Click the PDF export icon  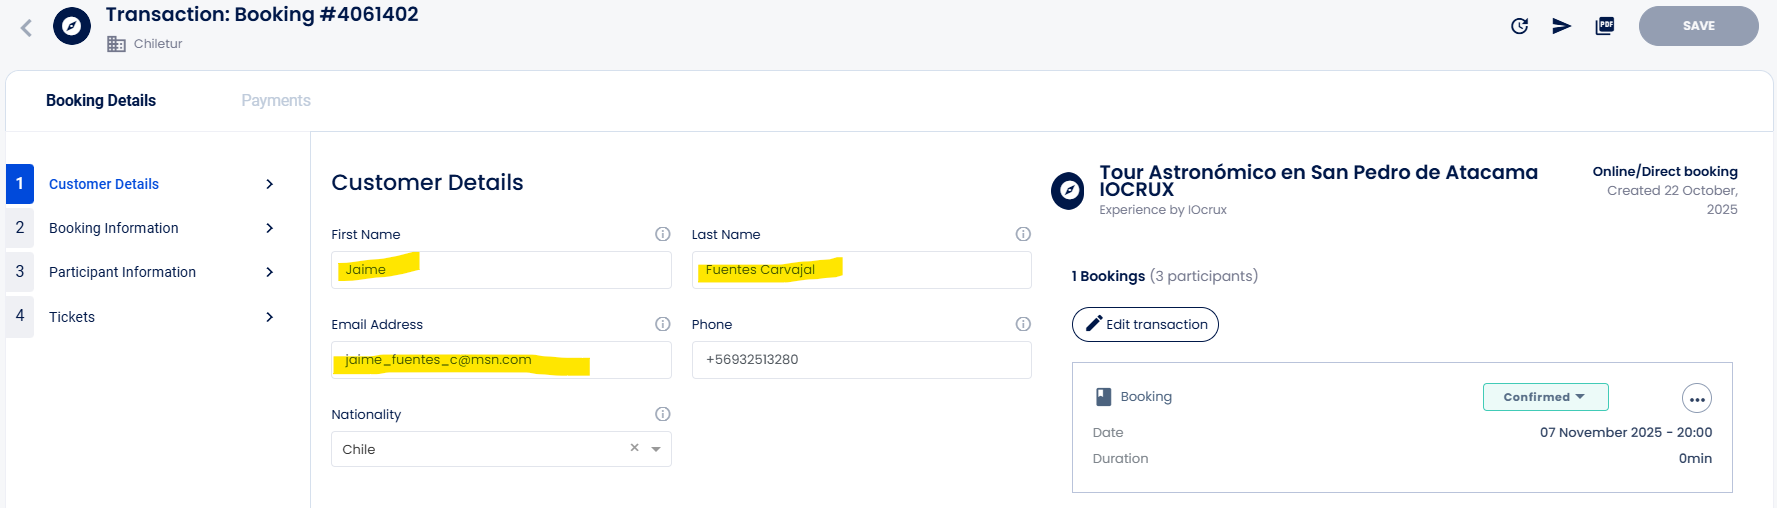pos(1605,26)
